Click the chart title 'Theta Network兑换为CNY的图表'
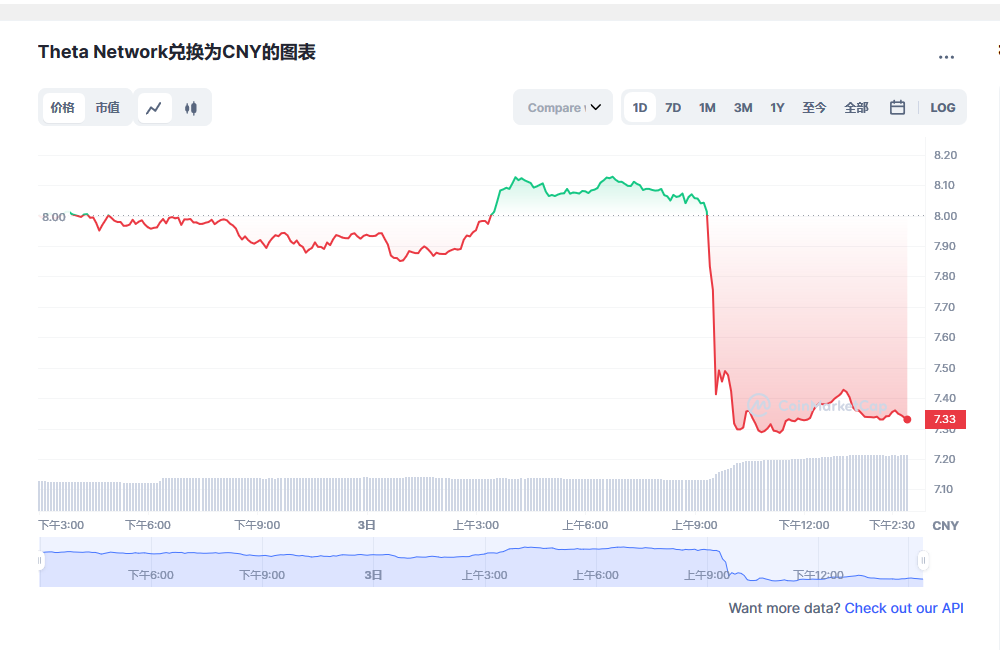Image resolution: width=1000 pixels, height=650 pixels. tap(177, 52)
